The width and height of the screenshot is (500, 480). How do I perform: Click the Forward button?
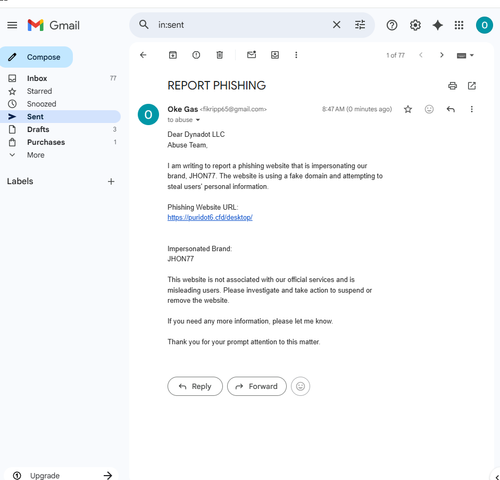coord(257,386)
